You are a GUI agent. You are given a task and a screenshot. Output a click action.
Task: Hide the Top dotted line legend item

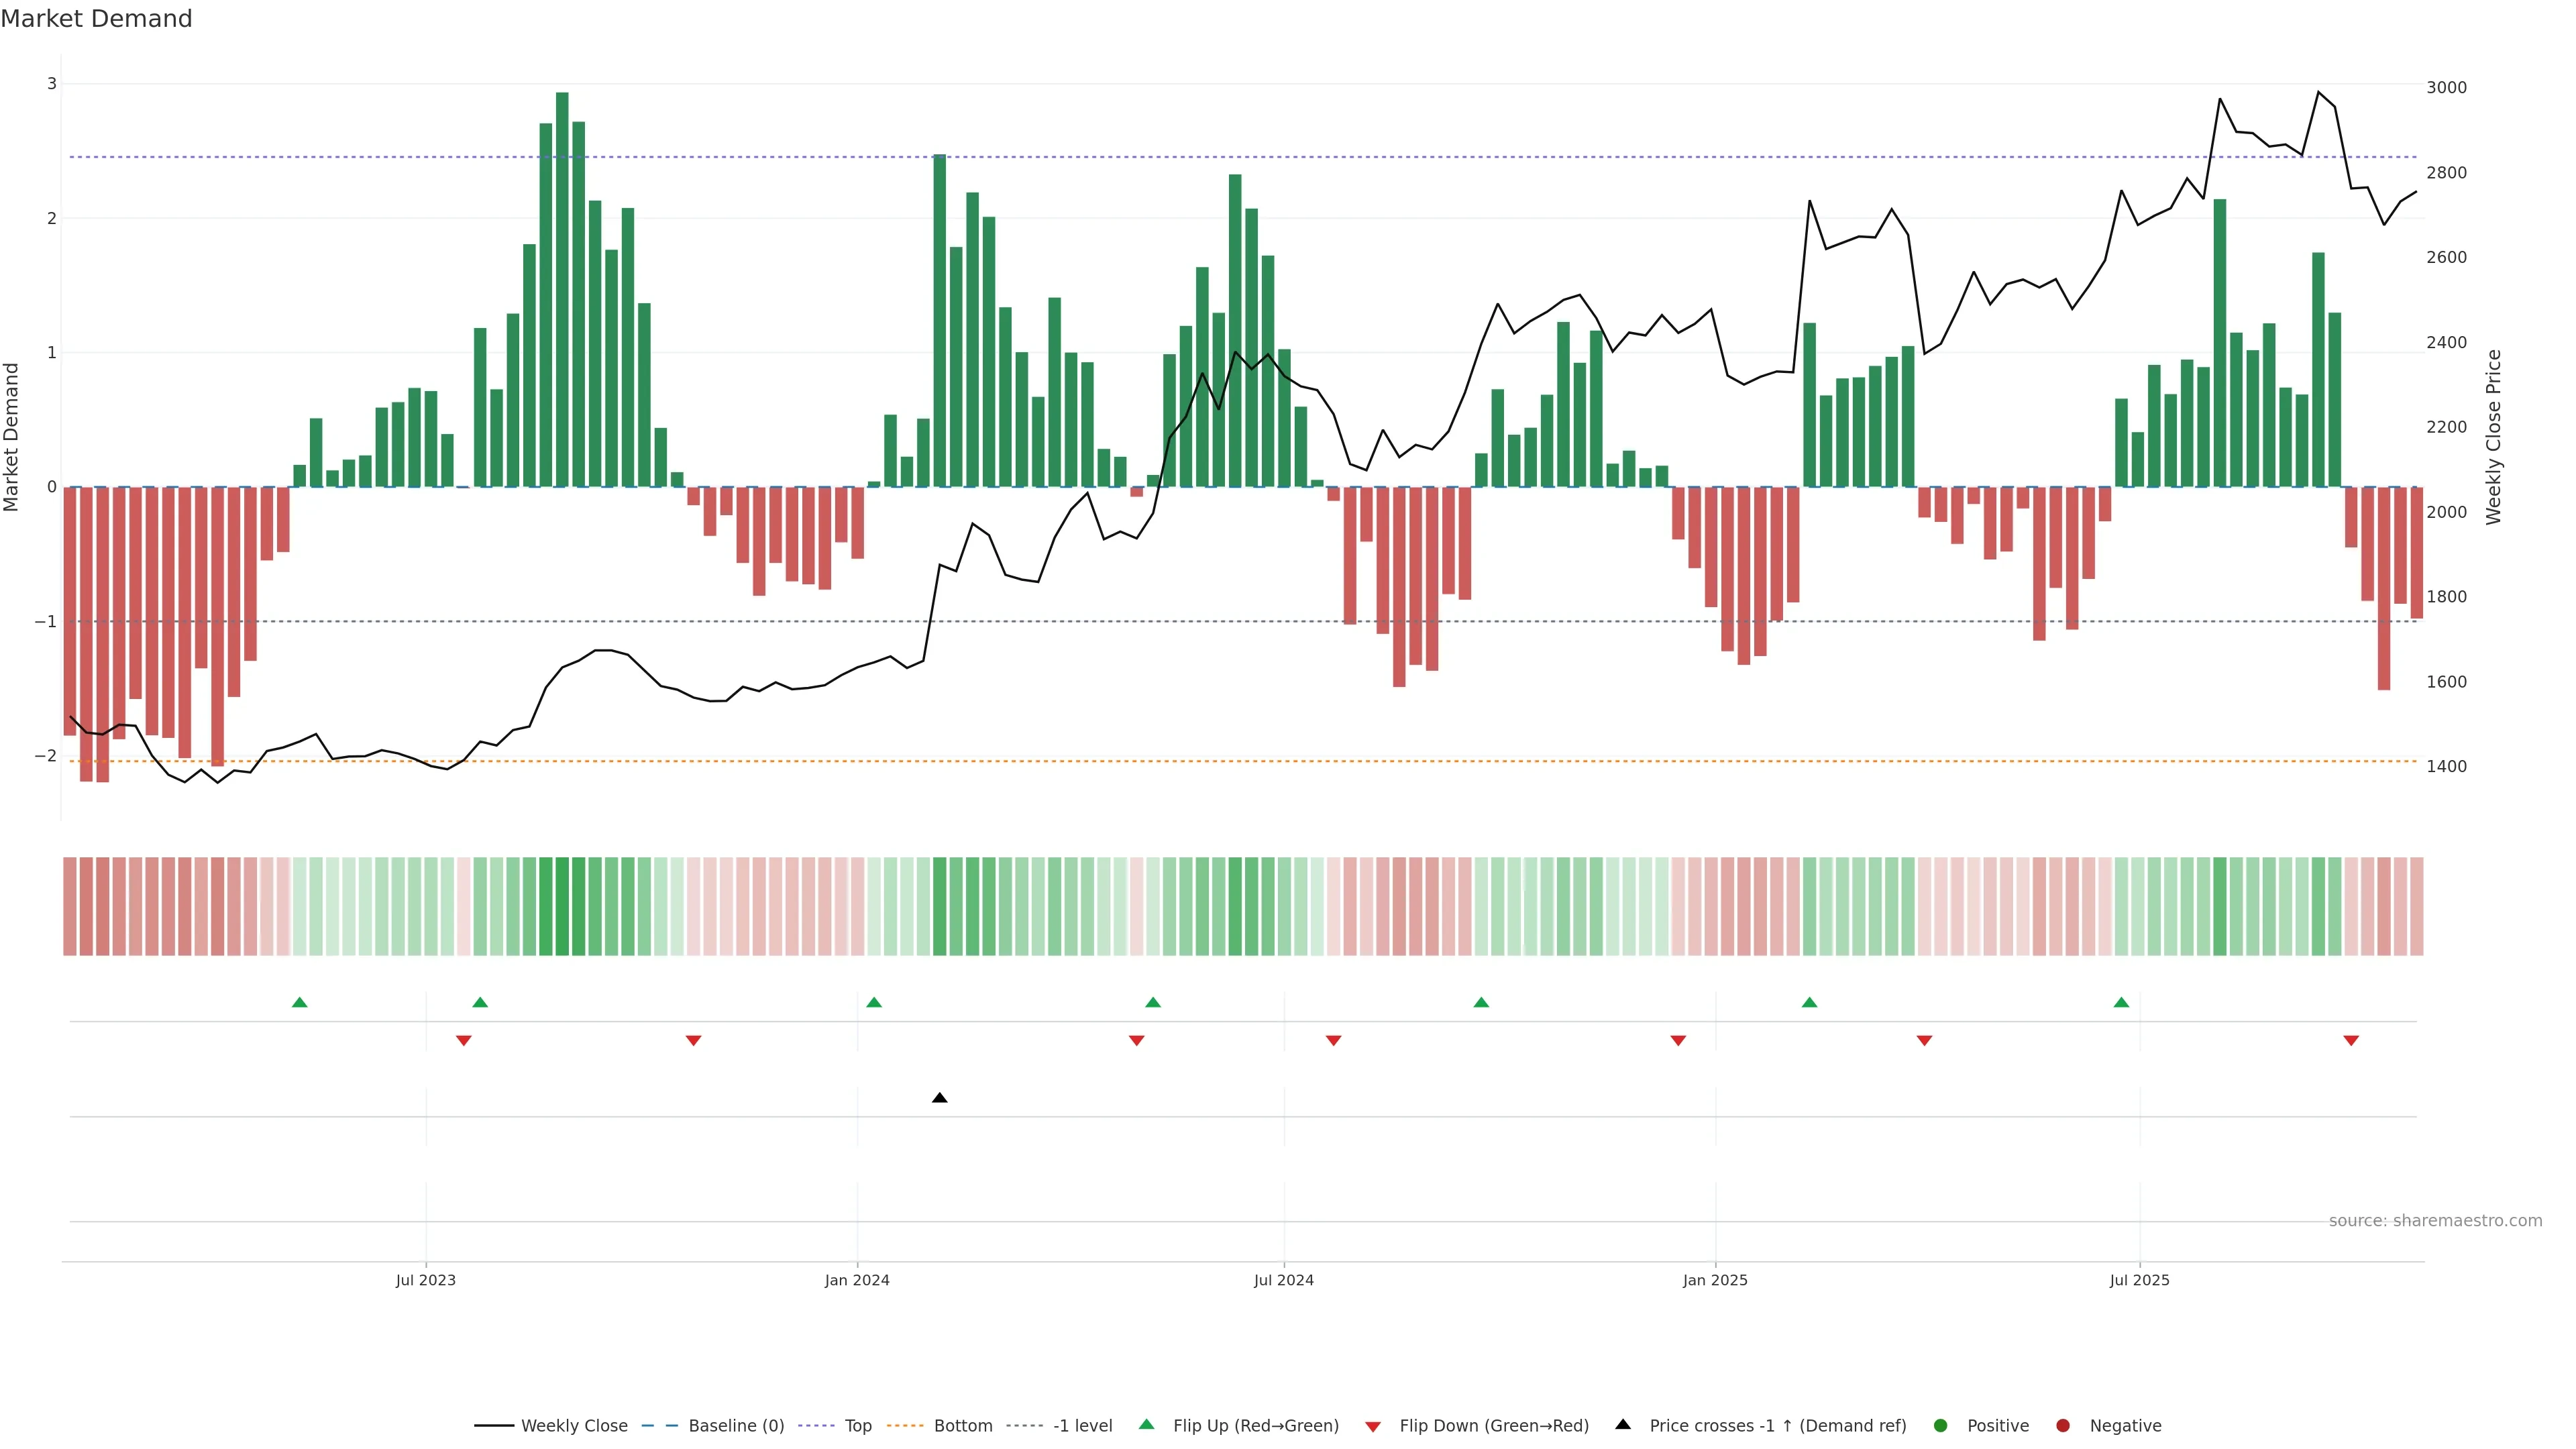click(x=857, y=1425)
